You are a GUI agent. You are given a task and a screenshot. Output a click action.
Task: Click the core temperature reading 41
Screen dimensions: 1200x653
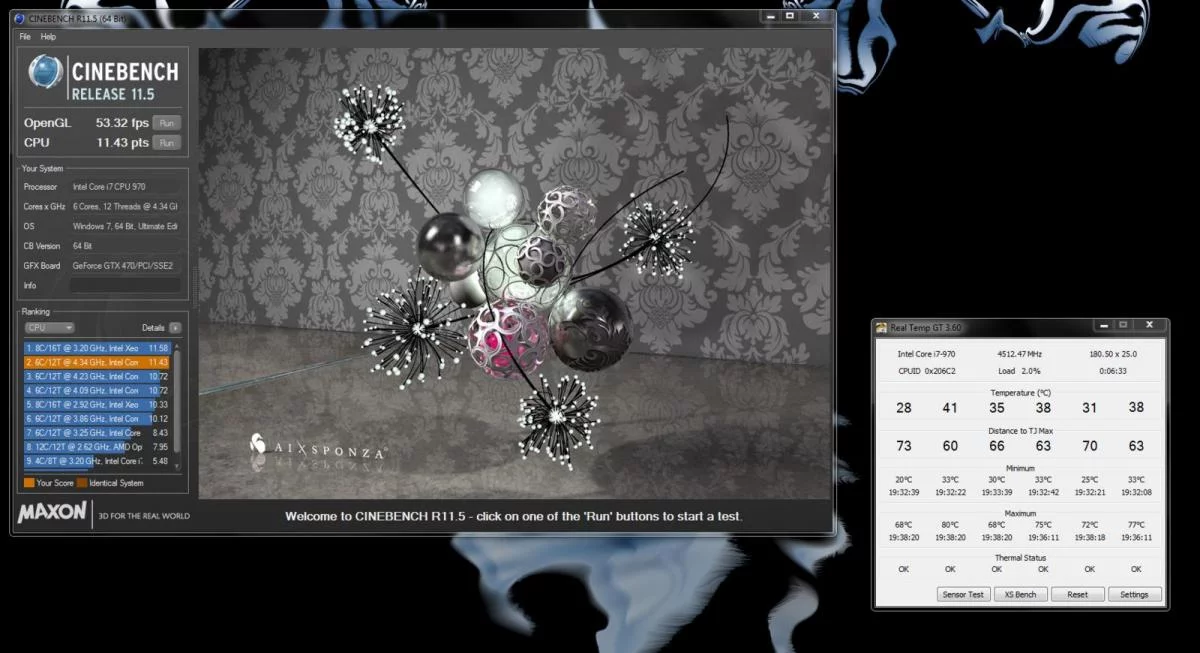coord(950,408)
